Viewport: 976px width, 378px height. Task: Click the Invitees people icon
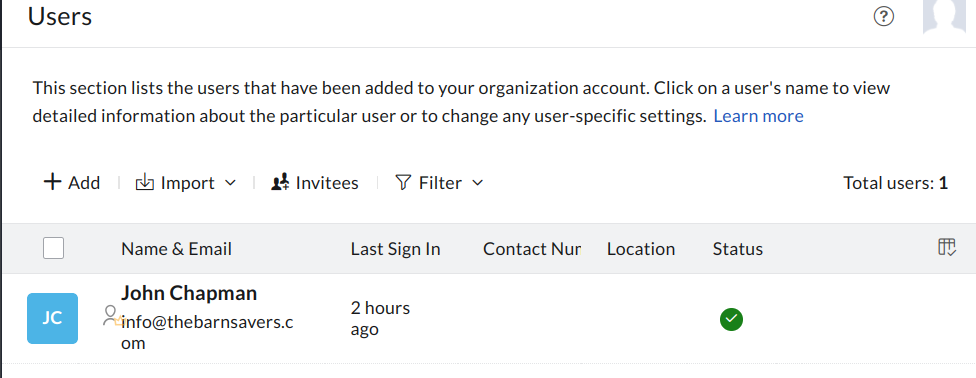pyautogui.click(x=280, y=182)
